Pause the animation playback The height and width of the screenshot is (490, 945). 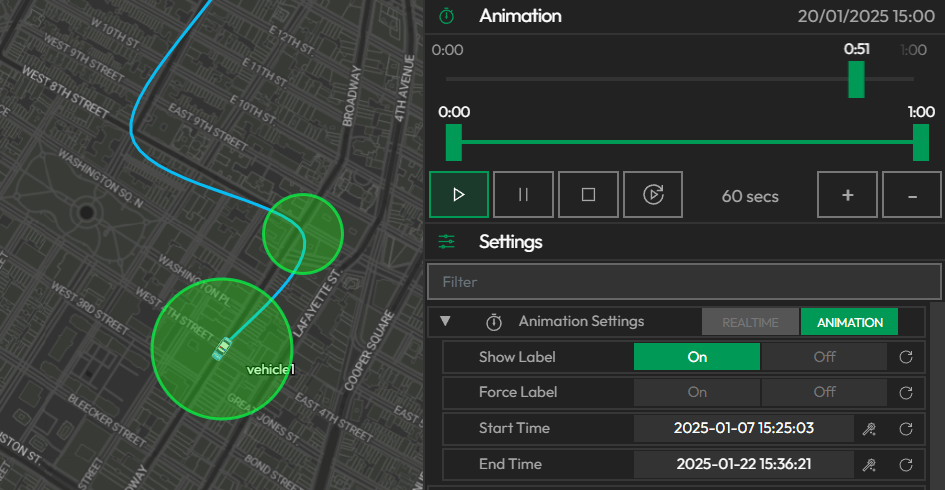(x=523, y=195)
